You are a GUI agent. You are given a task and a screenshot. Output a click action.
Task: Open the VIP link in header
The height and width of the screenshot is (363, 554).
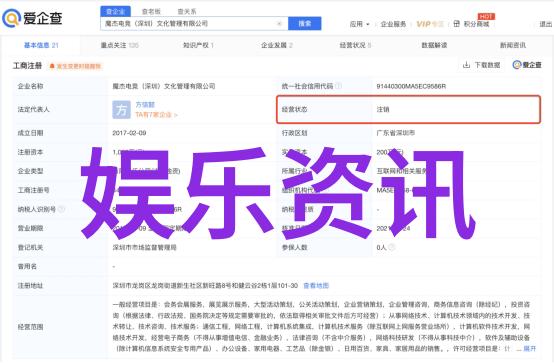click(x=430, y=24)
